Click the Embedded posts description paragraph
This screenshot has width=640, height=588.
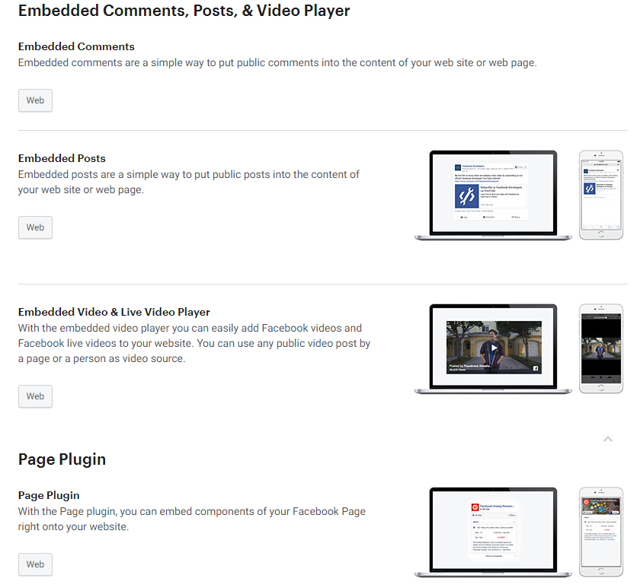[x=189, y=182]
